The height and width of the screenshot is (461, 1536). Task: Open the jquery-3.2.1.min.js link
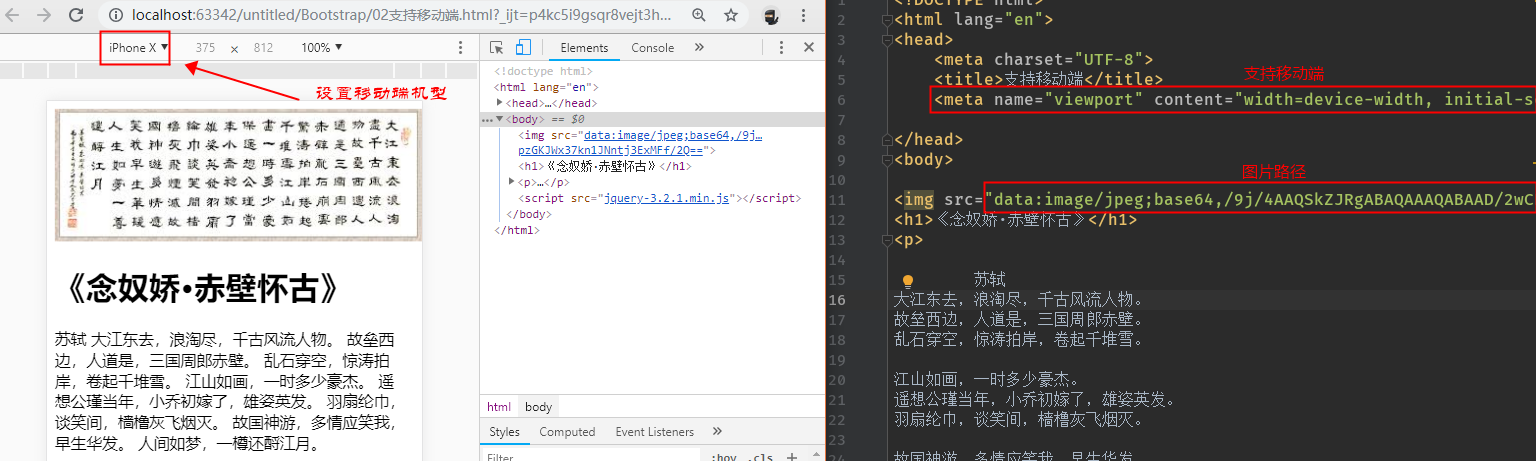(668, 199)
